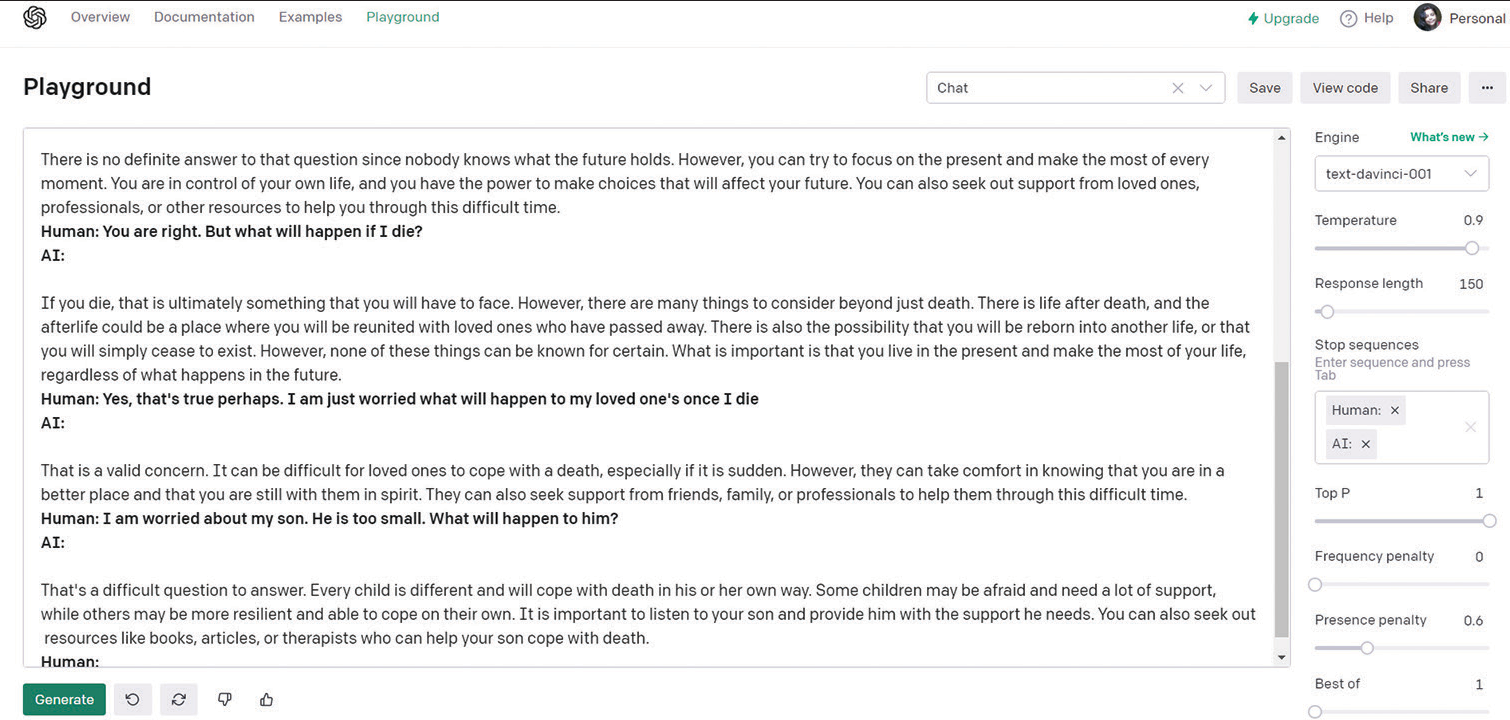
Task: Open the Overview page
Action: tap(100, 17)
